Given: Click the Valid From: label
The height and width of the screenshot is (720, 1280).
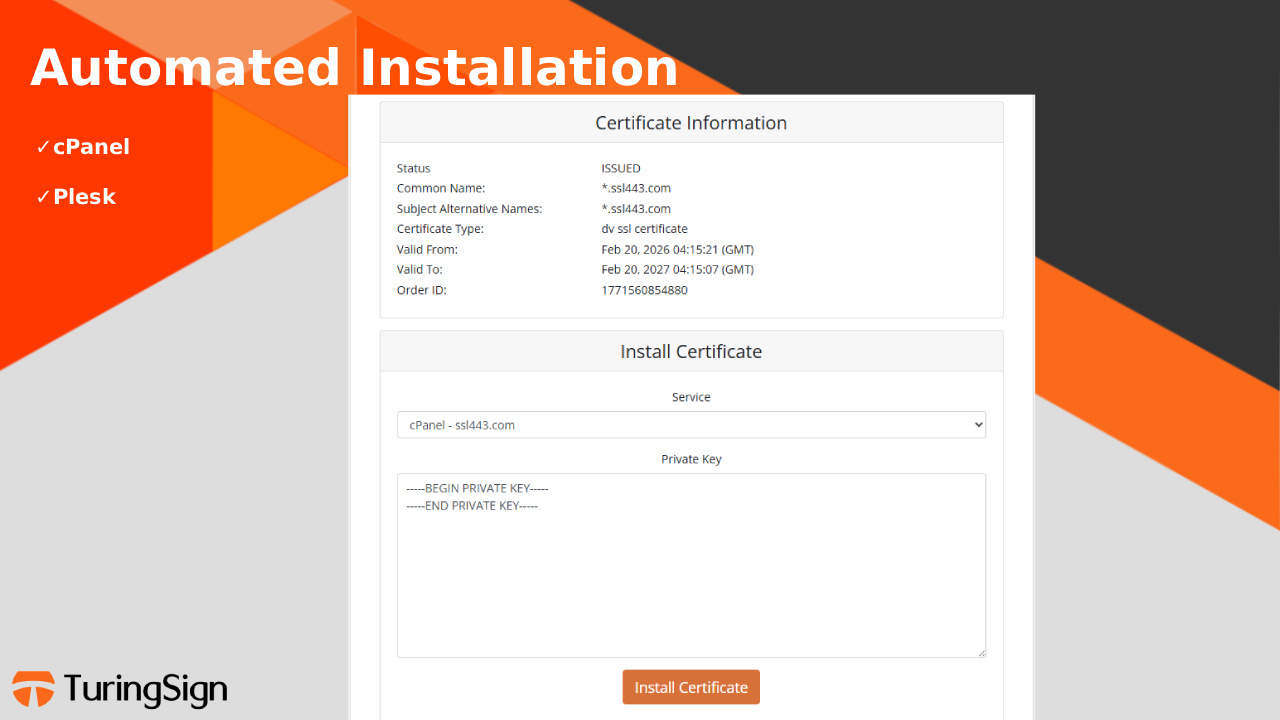Looking at the screenshot, I should (x=427, y=249).
